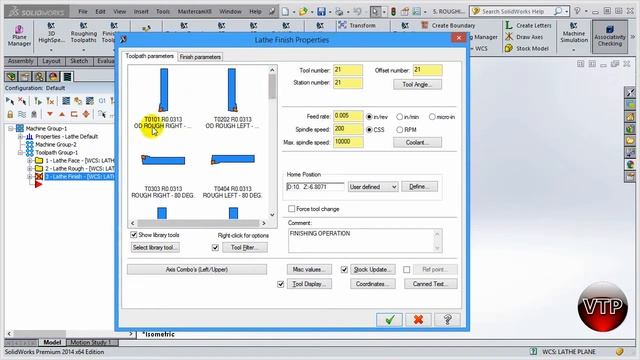Switch to the Toolpath parameters tab
The width and height of the screenshot is (640, 360).
coord(149,56)
